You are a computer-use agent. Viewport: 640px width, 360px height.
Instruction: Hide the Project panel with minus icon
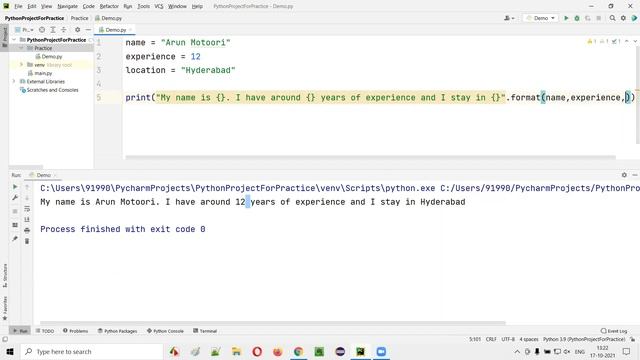tap(88, 30)
